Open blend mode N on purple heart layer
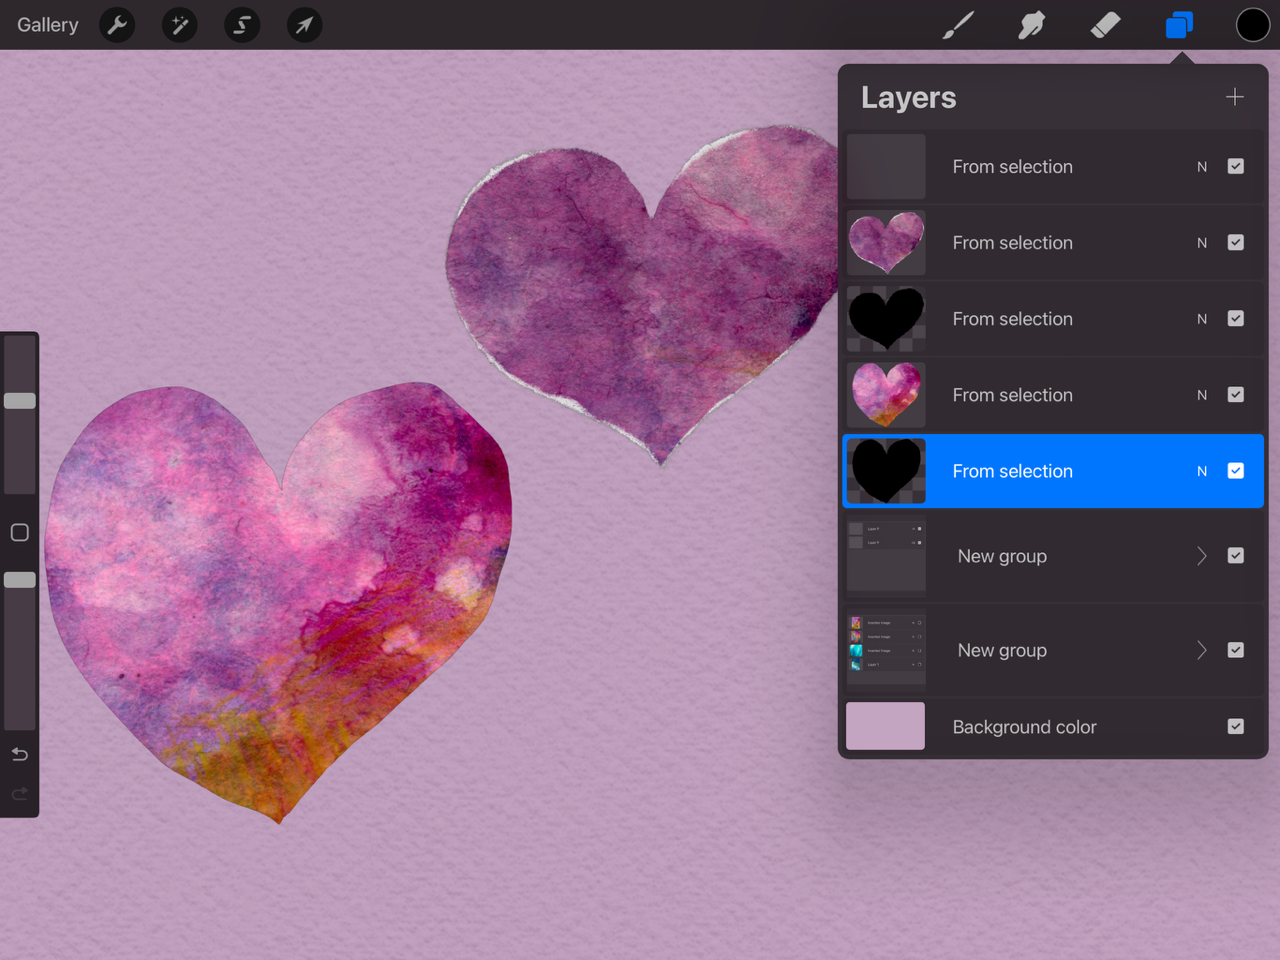1280x960 pixels. [x=1202, y=243]
